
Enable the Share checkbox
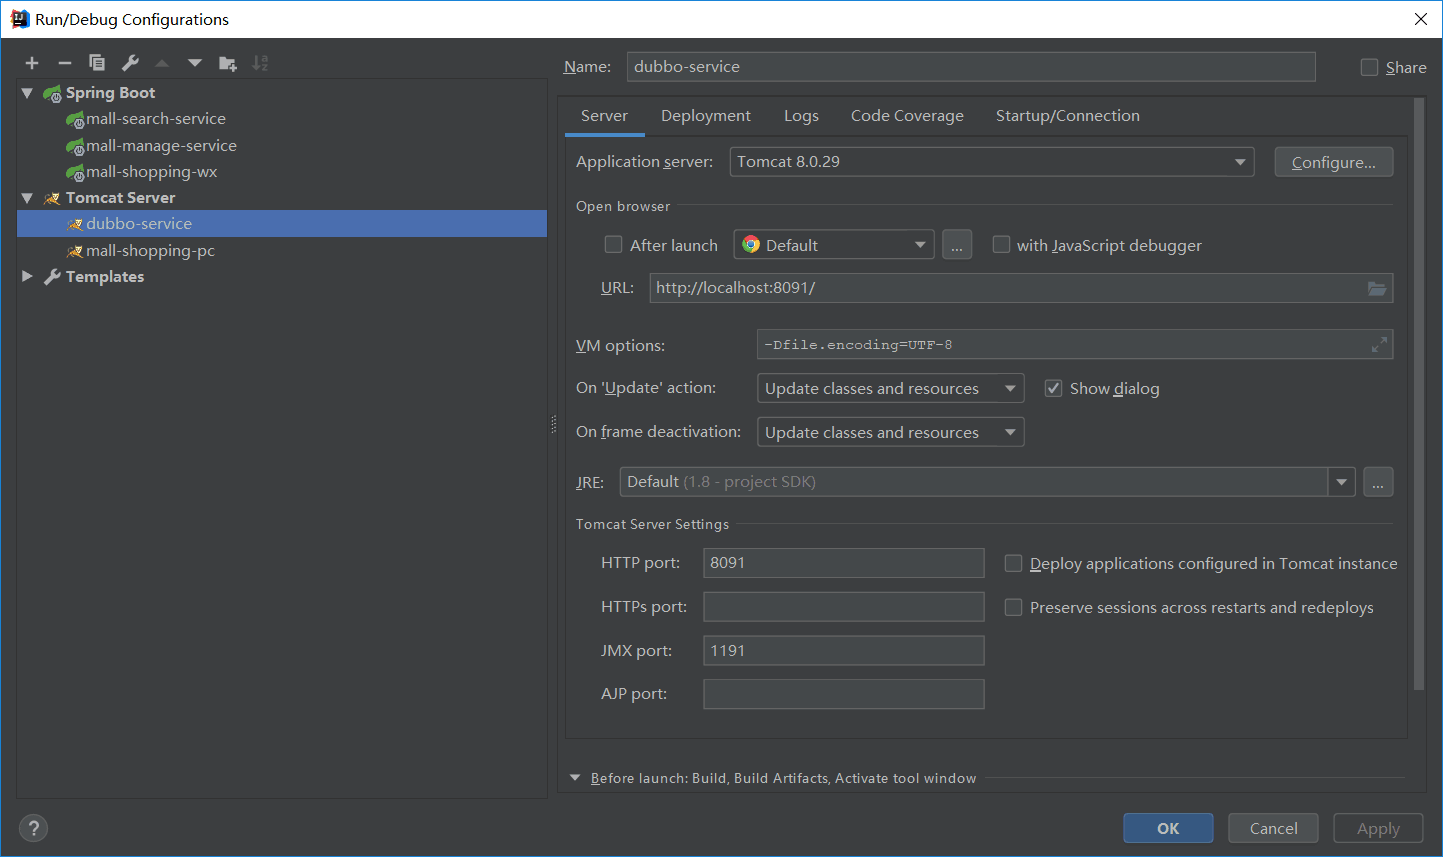click(x=1369, y=67)
